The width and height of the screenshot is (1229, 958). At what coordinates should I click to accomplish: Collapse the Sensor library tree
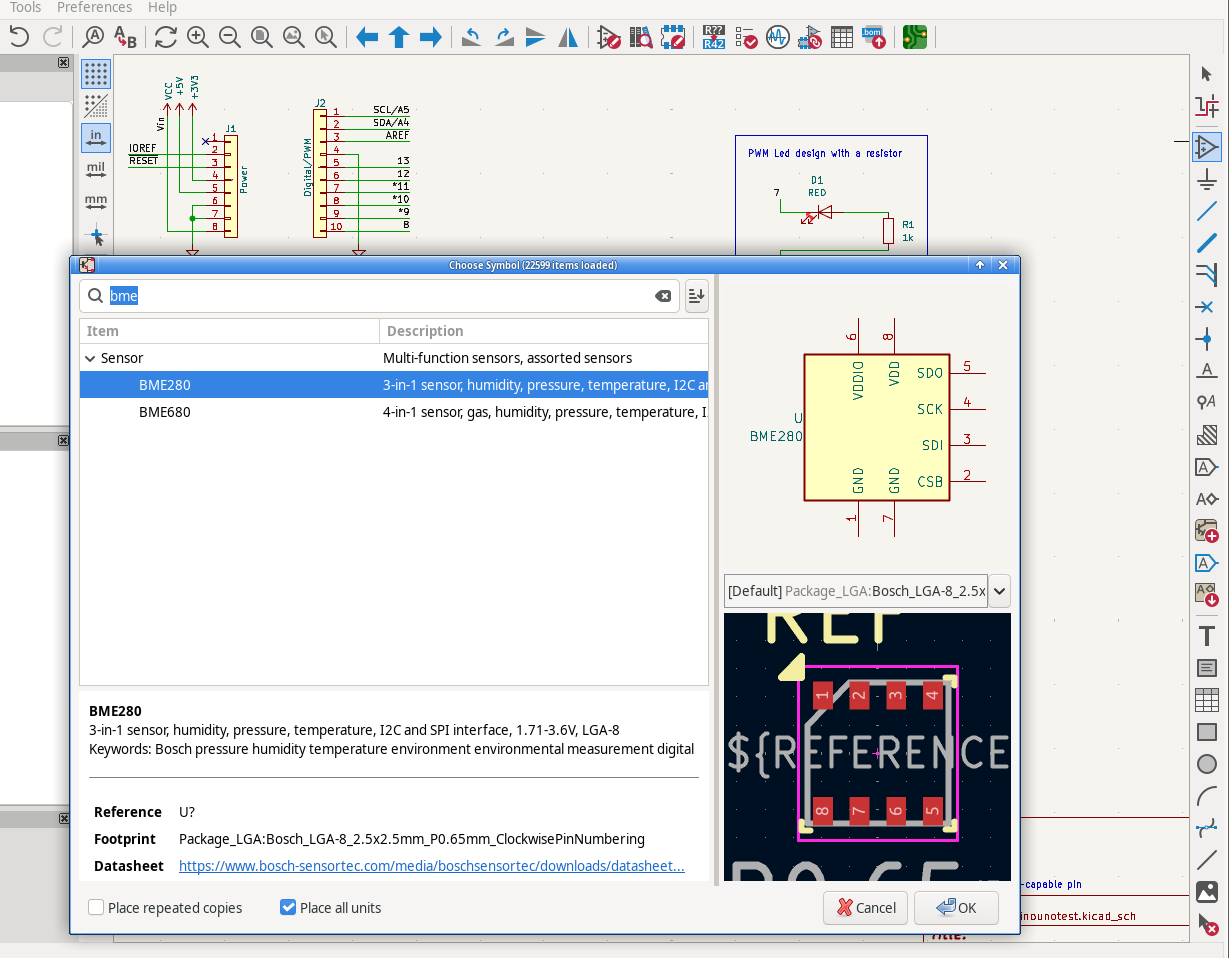coord(90,358)
